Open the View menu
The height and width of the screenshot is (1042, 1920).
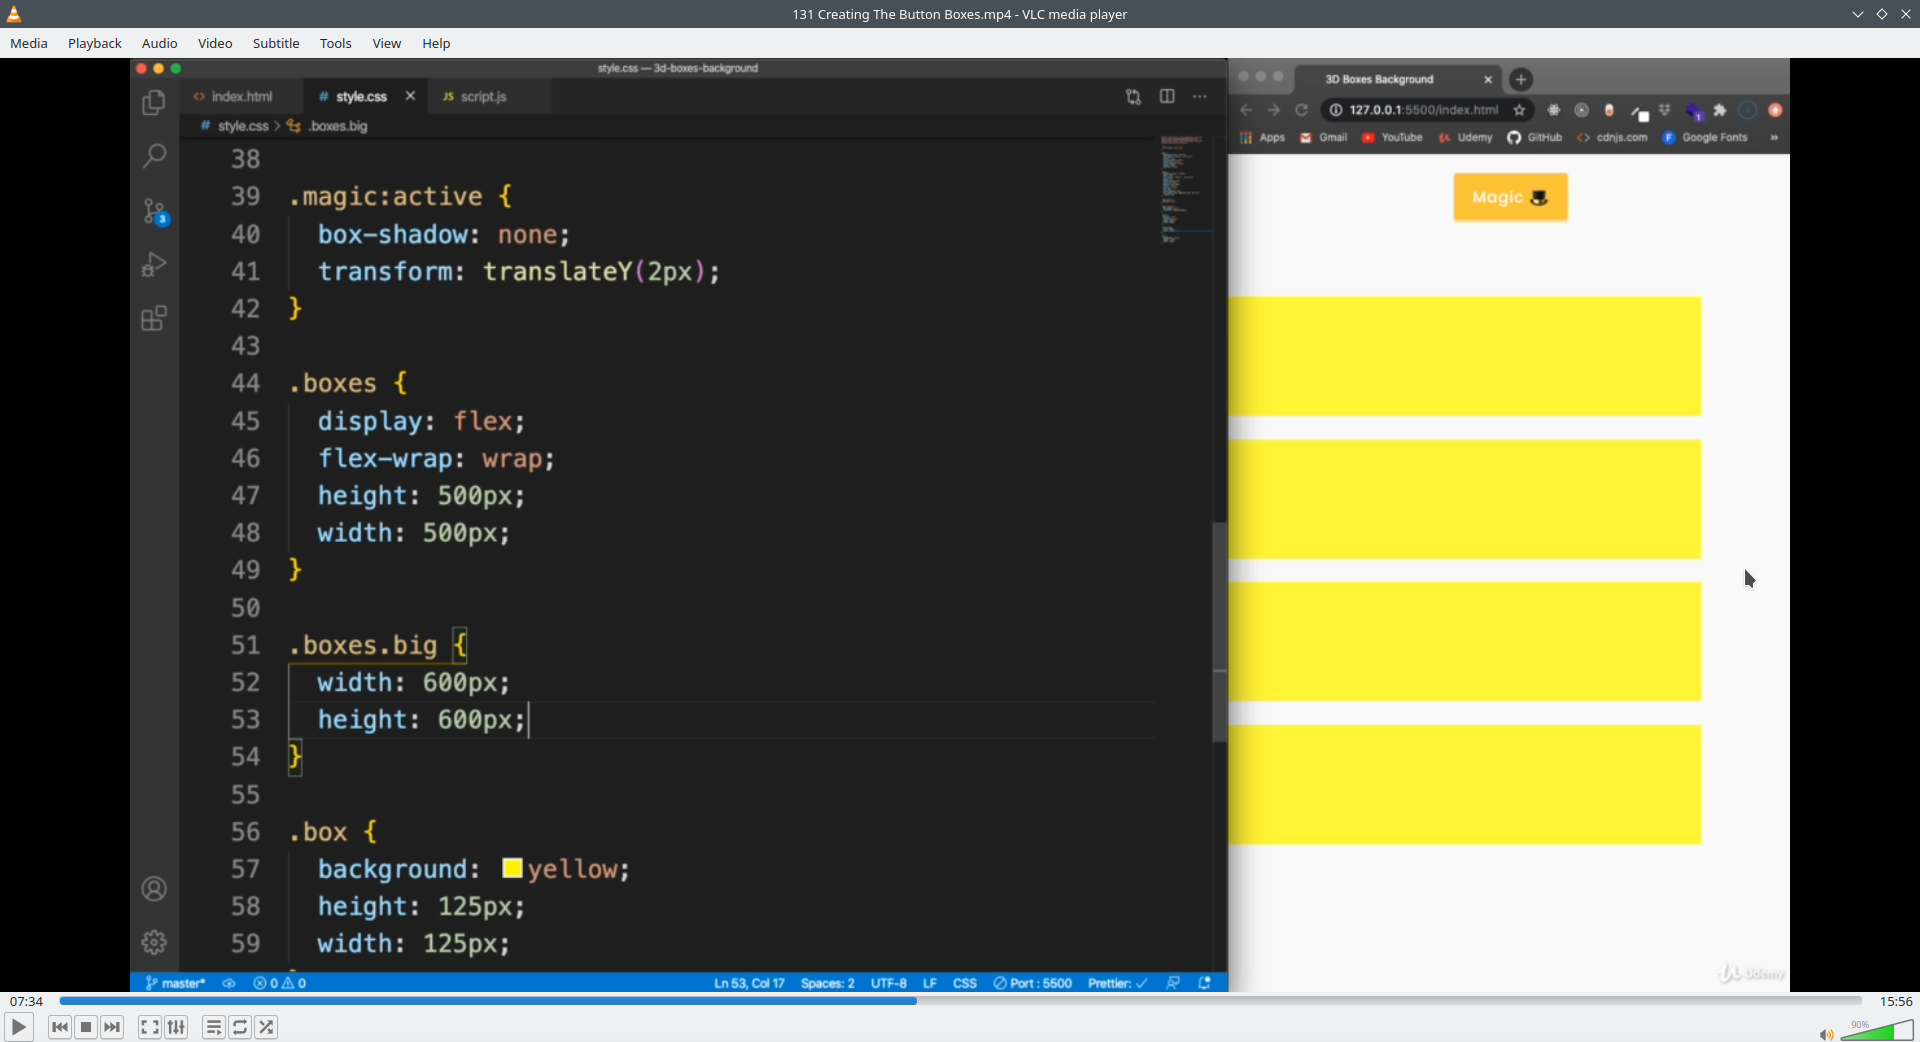387,43
